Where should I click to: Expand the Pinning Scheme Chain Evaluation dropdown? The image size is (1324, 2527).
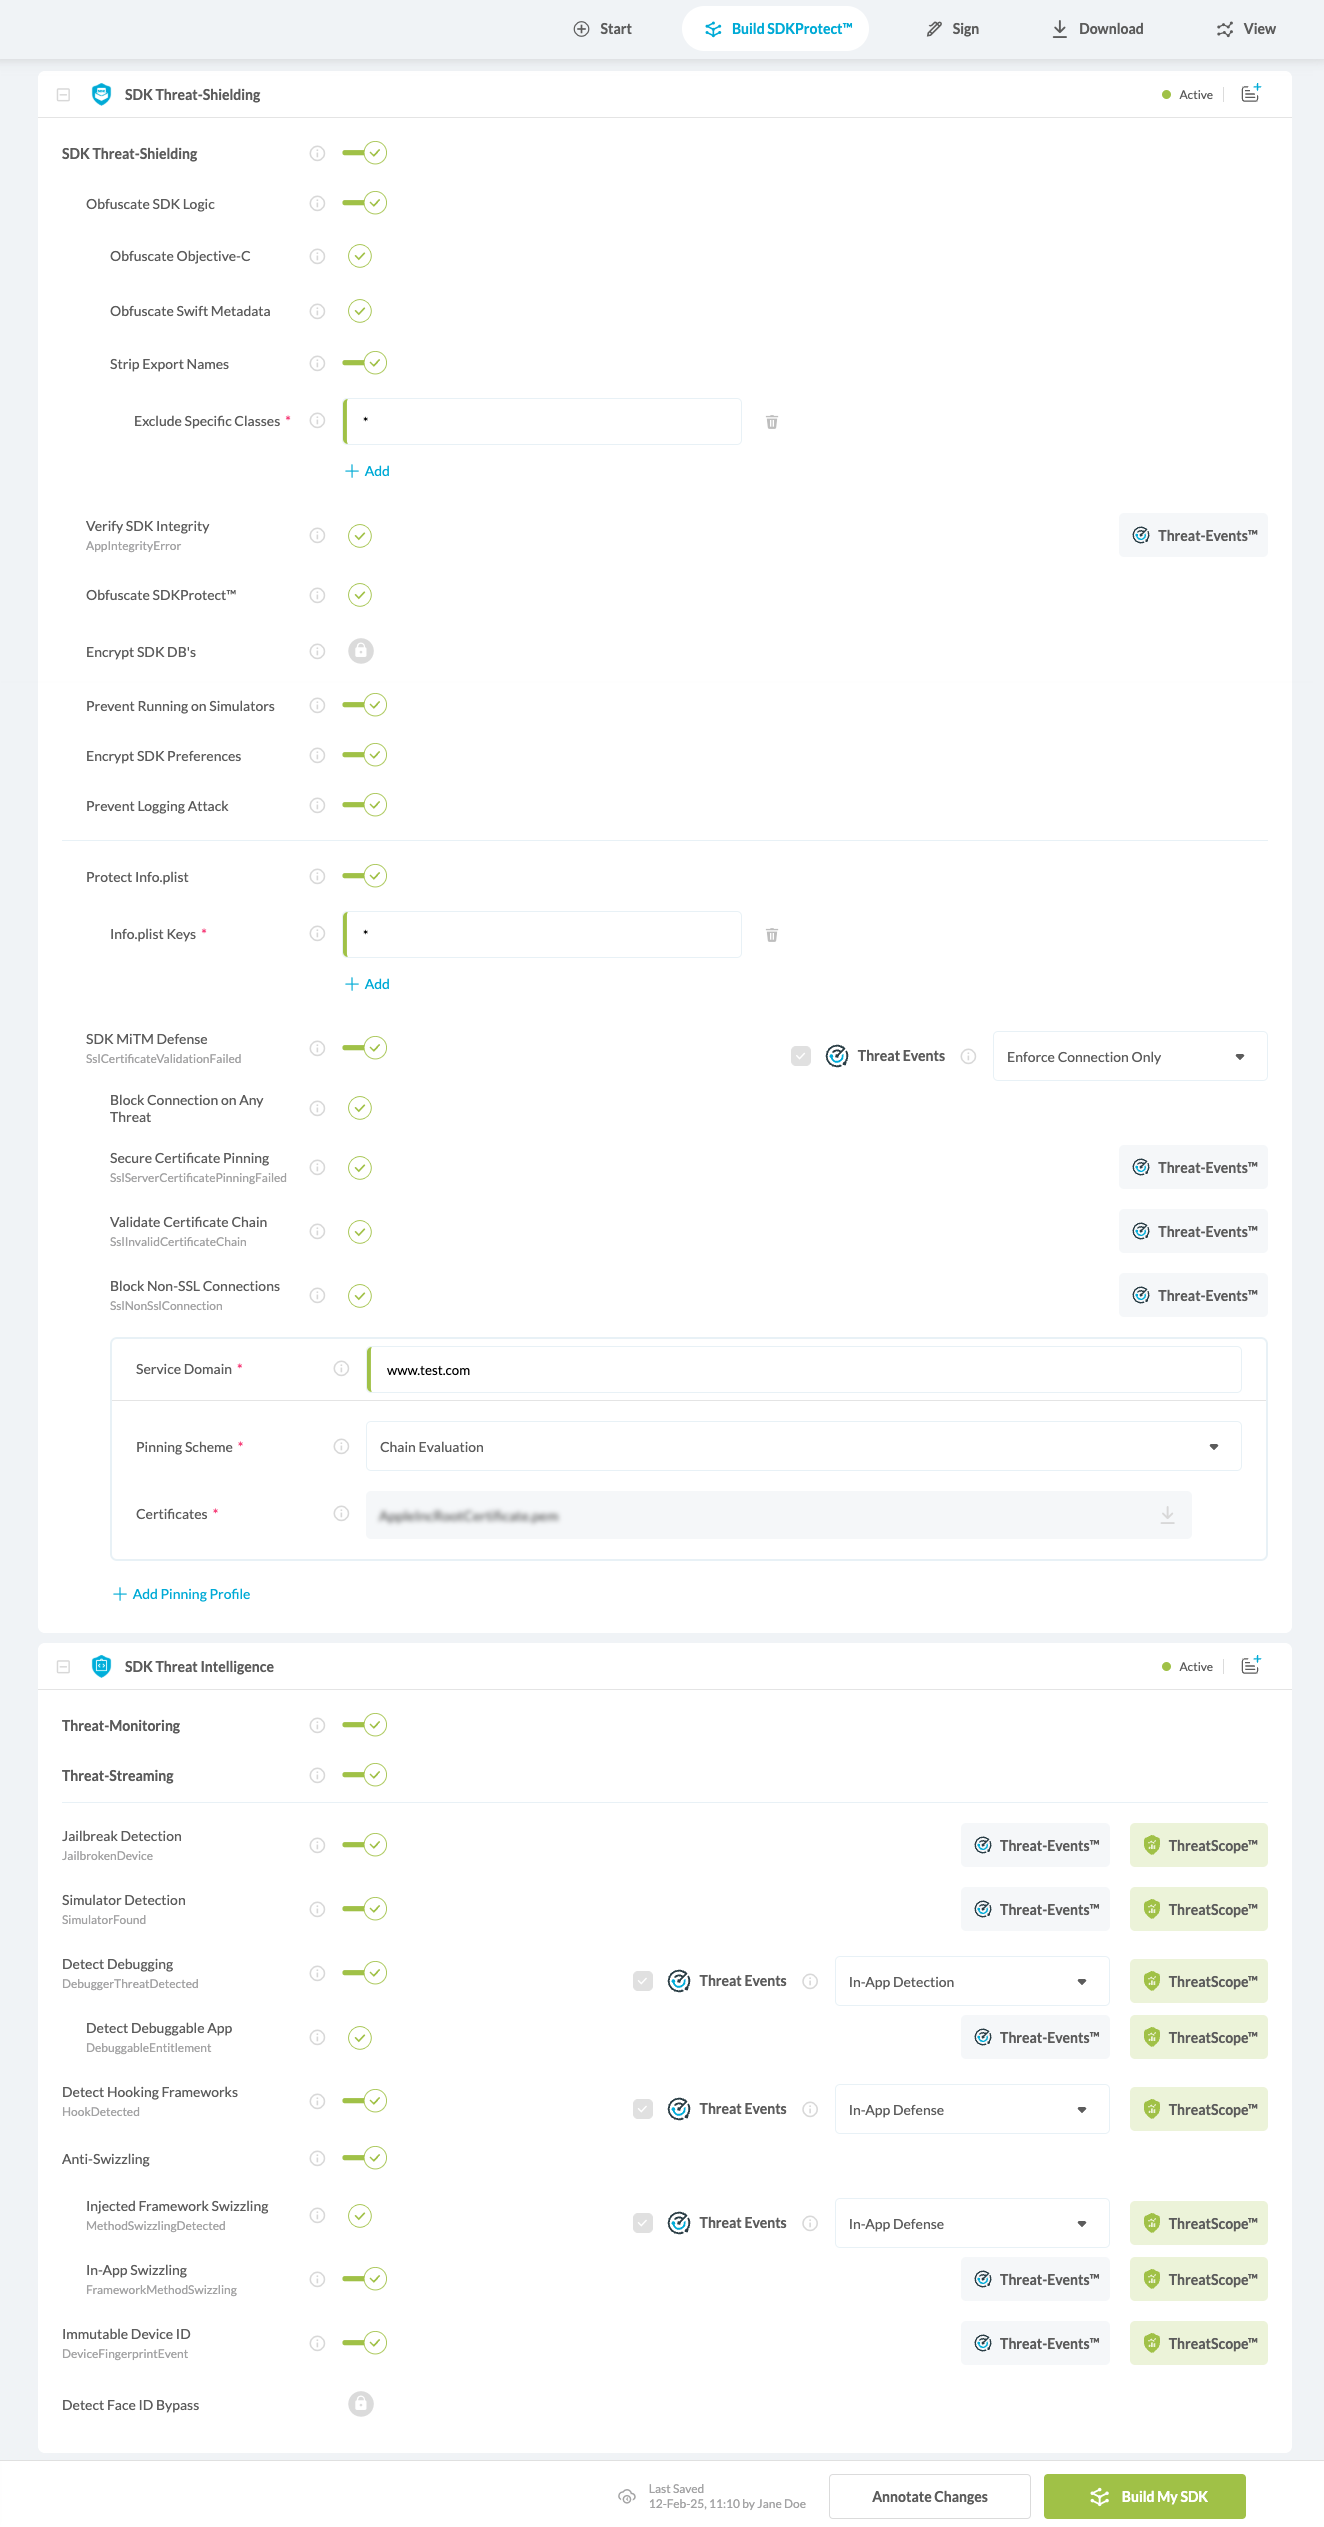[803, 1447]
